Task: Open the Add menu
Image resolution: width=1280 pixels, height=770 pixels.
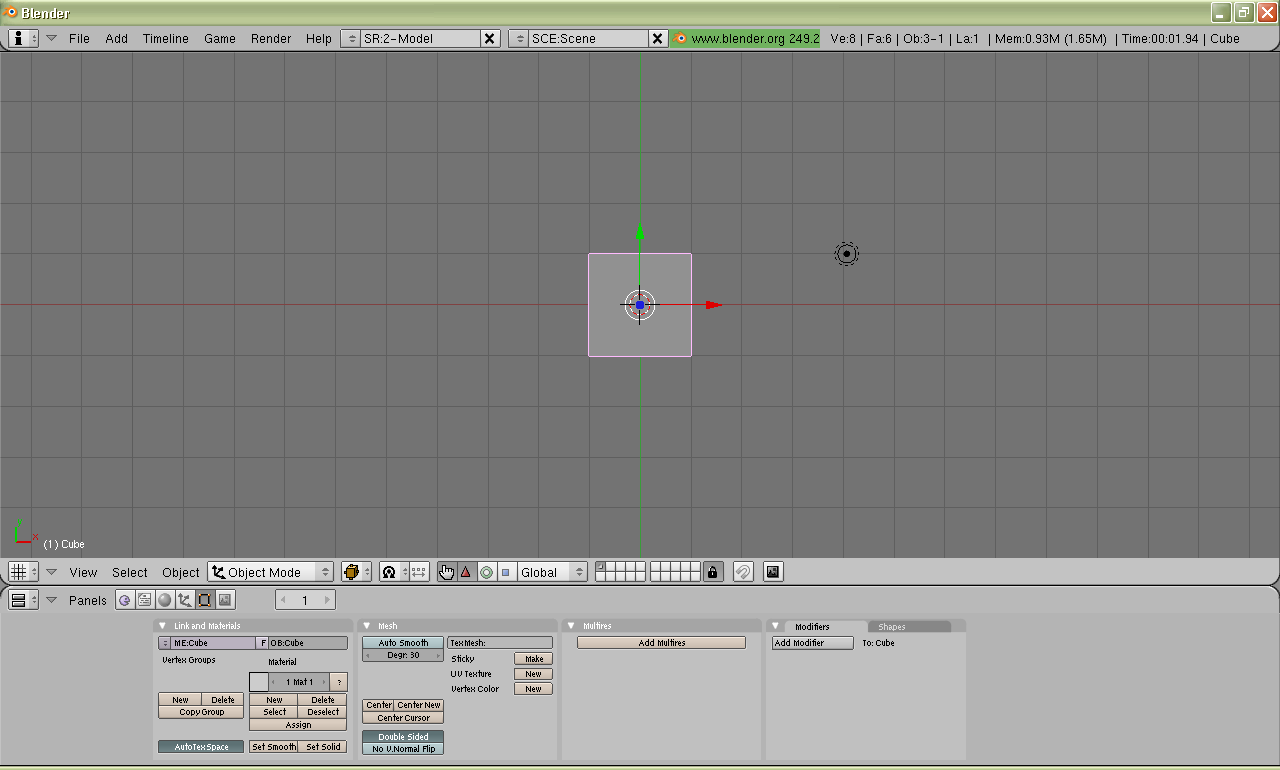Action: (116, 38)
